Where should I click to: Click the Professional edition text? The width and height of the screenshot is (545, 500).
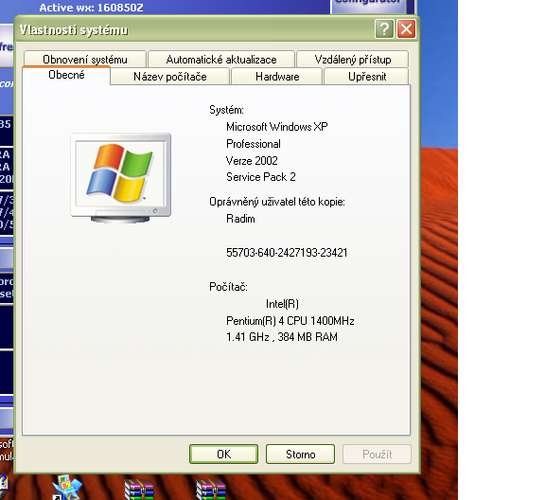[x=253, y=144]
